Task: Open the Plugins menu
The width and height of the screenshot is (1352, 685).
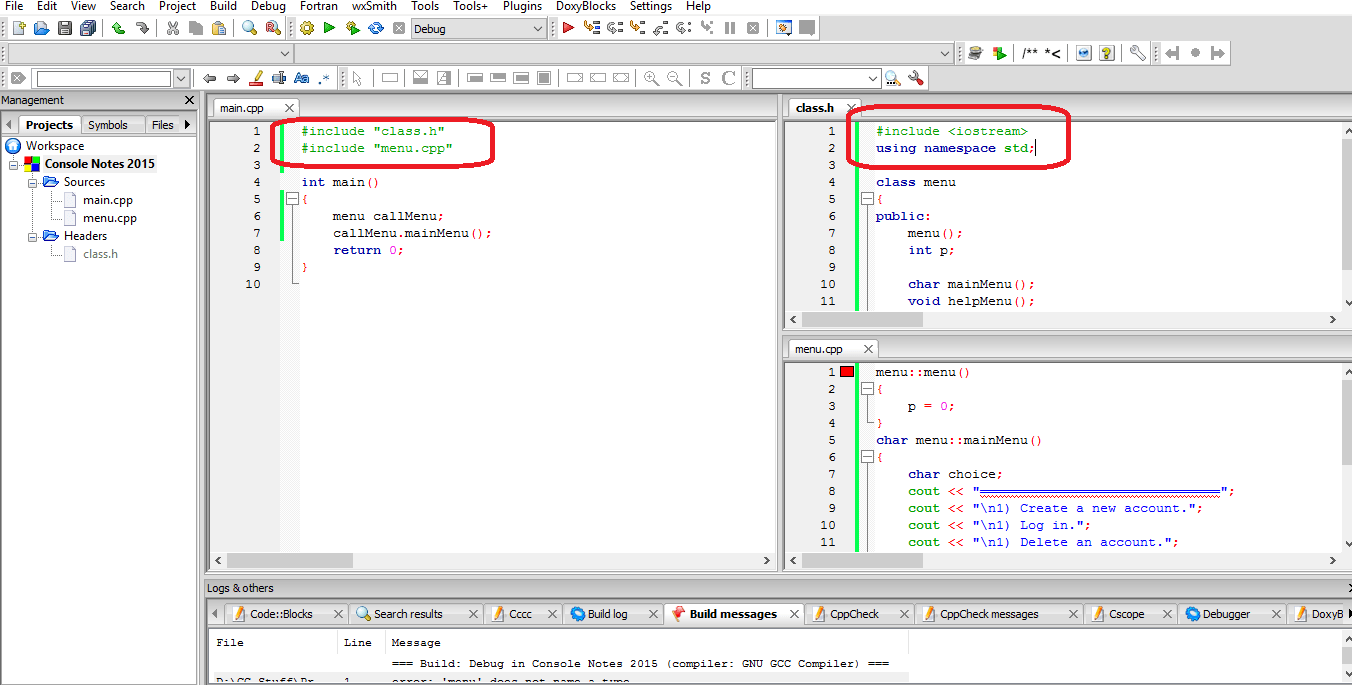Action: click(522, 6)
